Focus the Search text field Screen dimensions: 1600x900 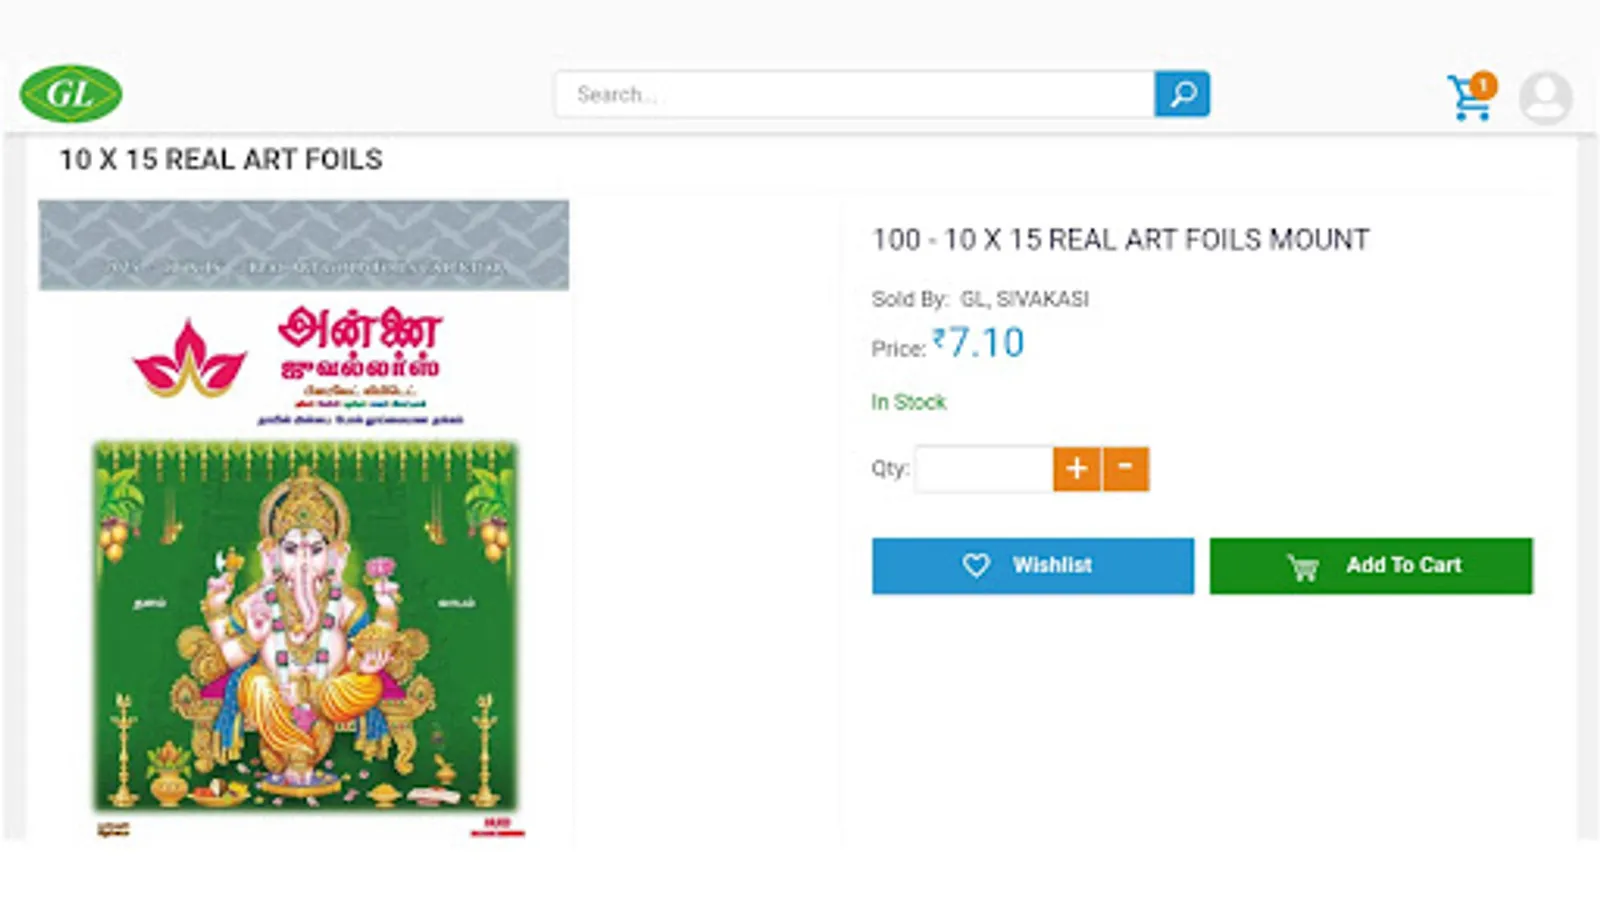[x=855, y=94]
